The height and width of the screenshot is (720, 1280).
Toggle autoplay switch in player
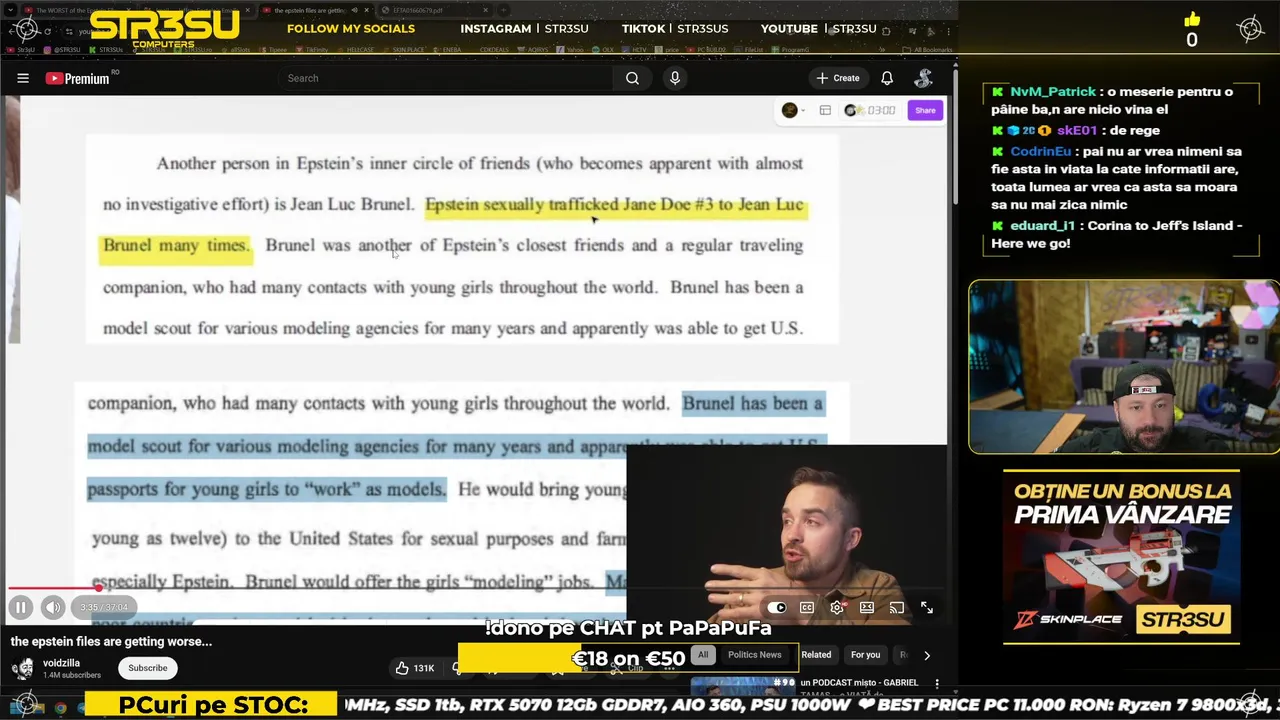(x=777, y=607)
